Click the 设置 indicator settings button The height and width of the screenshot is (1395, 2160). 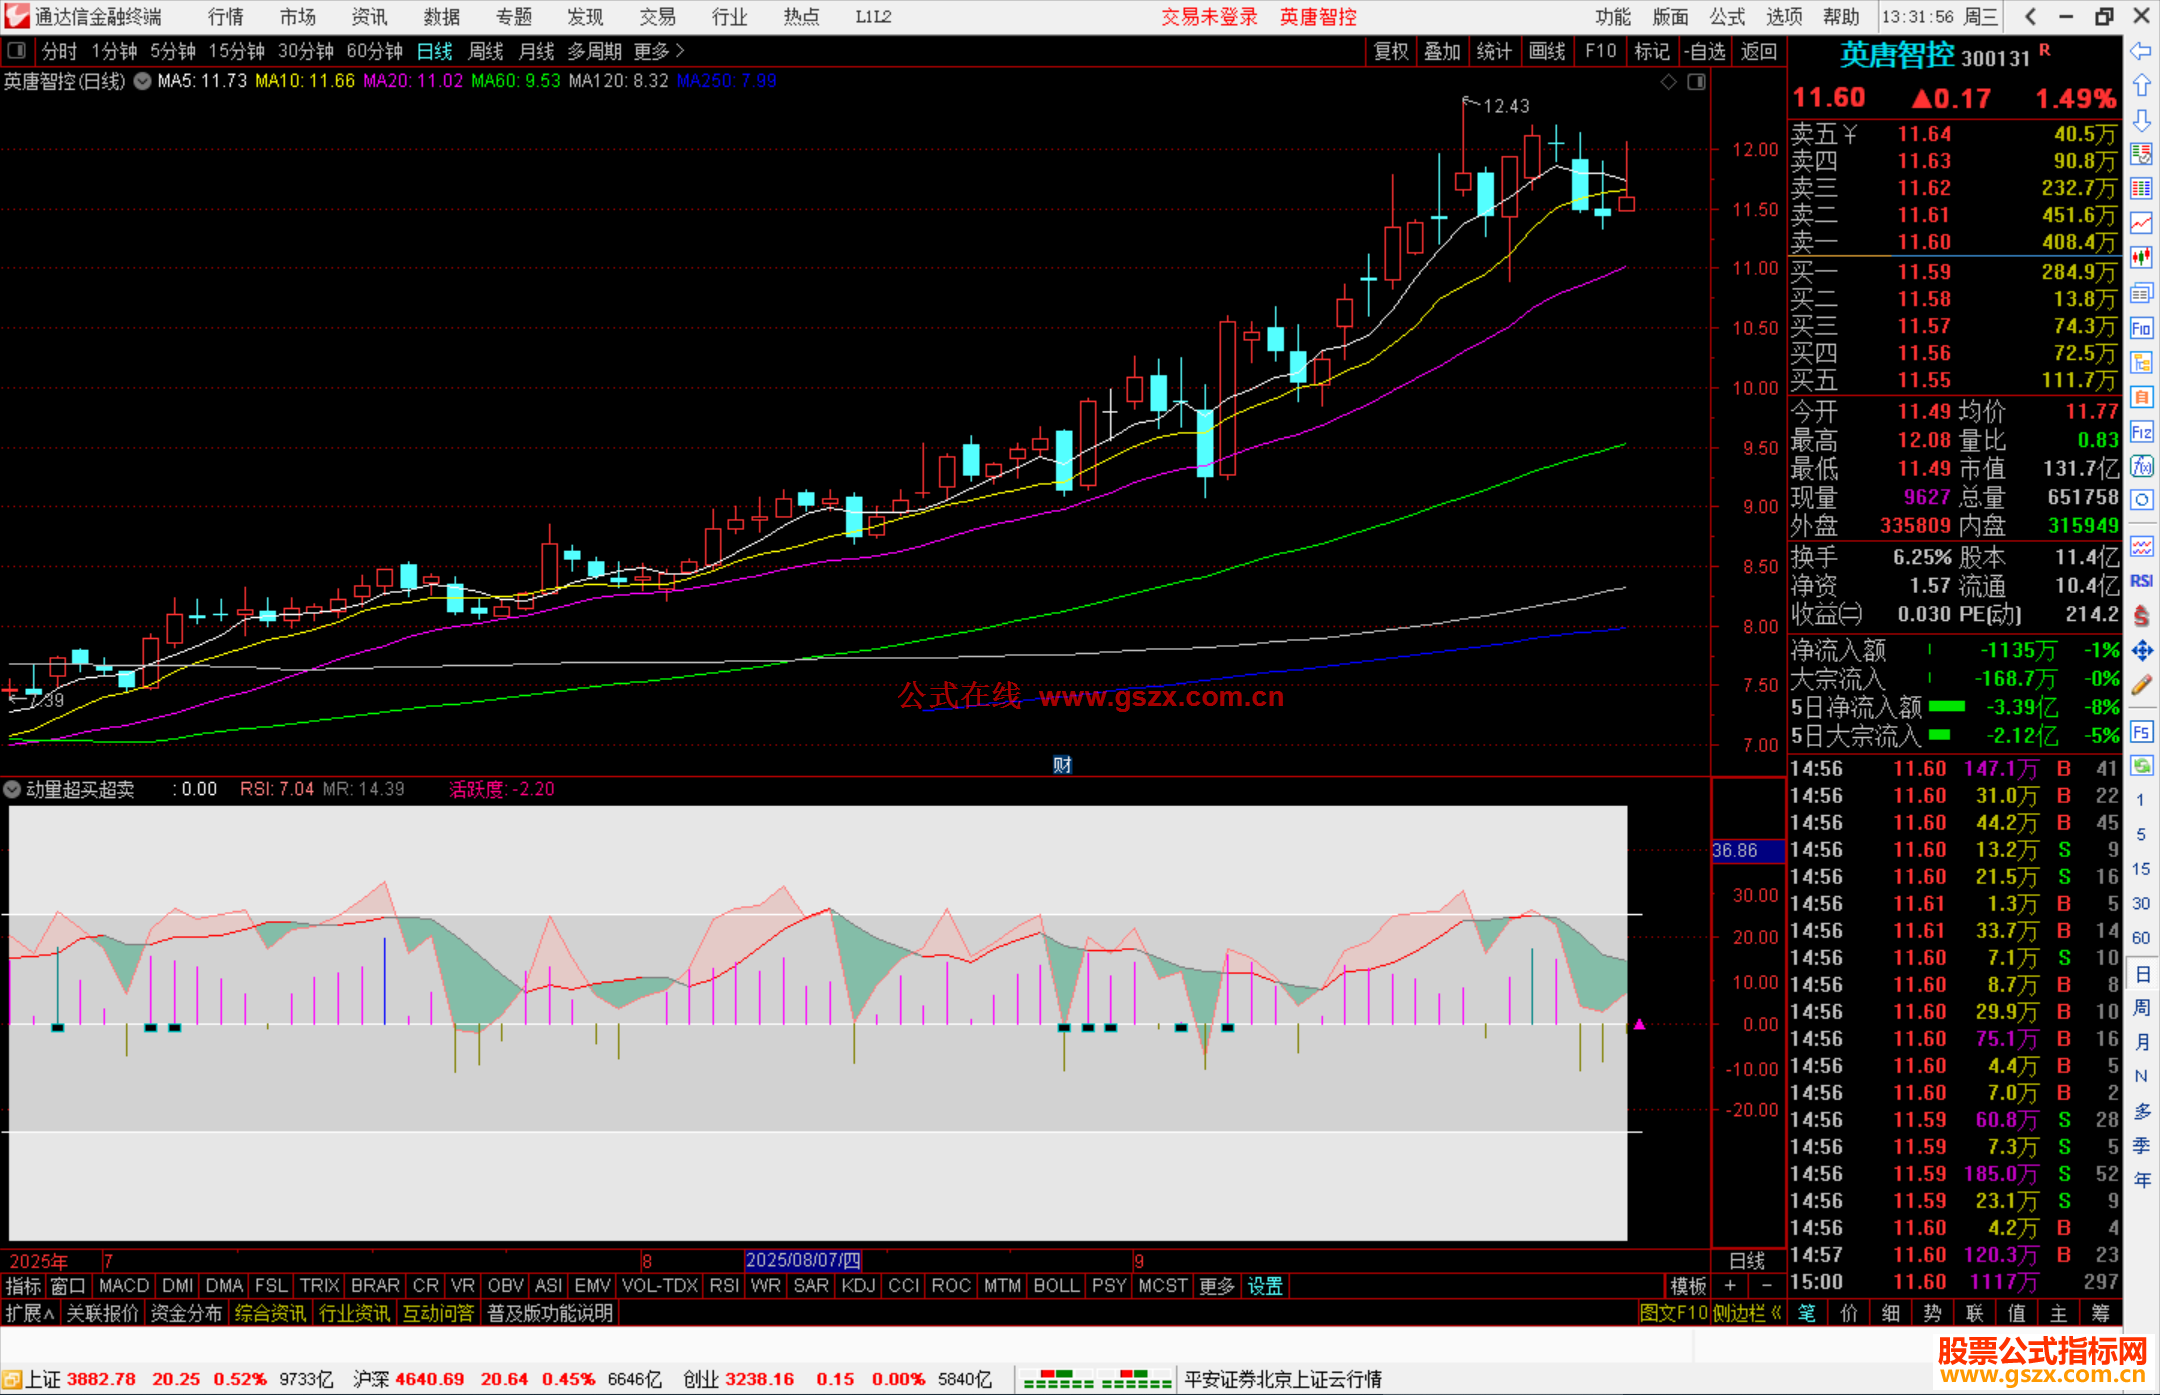click(1265, 1286)
